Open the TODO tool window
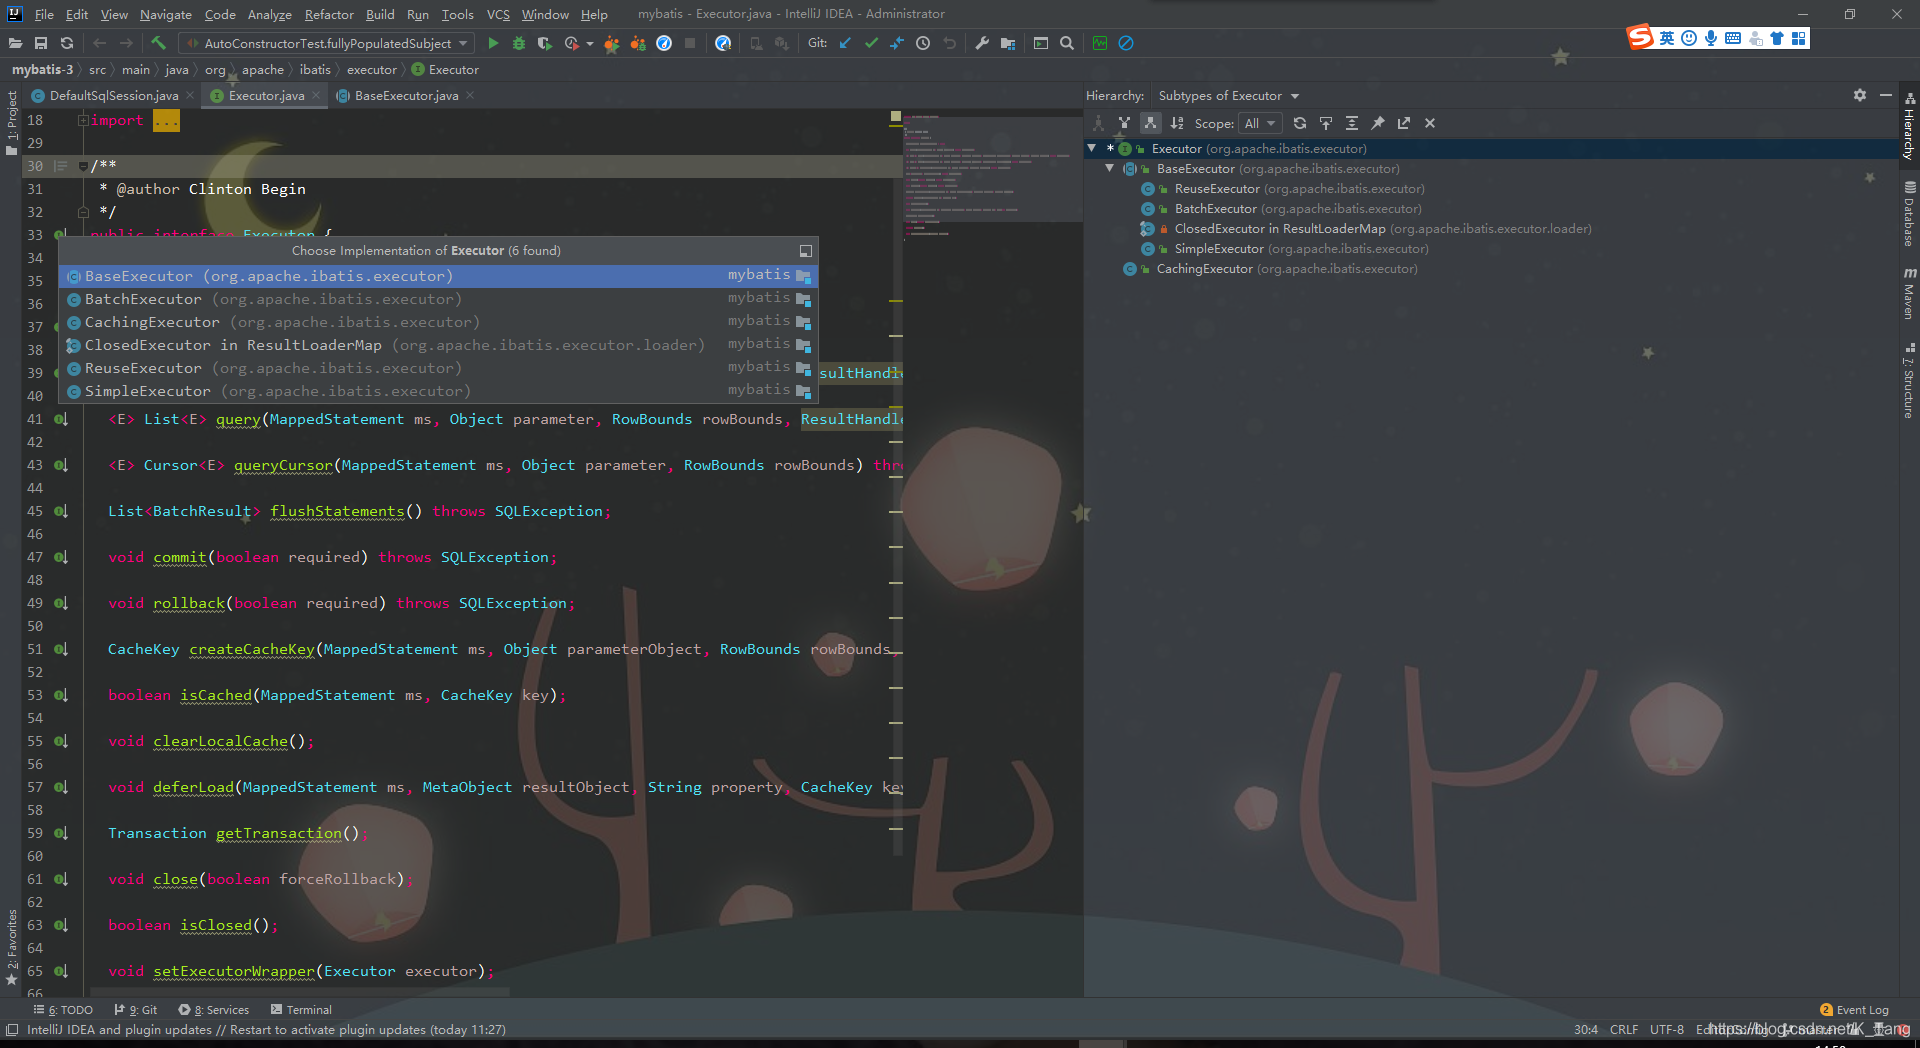Screen dimensions: 1920x1048 (63, 1010)
